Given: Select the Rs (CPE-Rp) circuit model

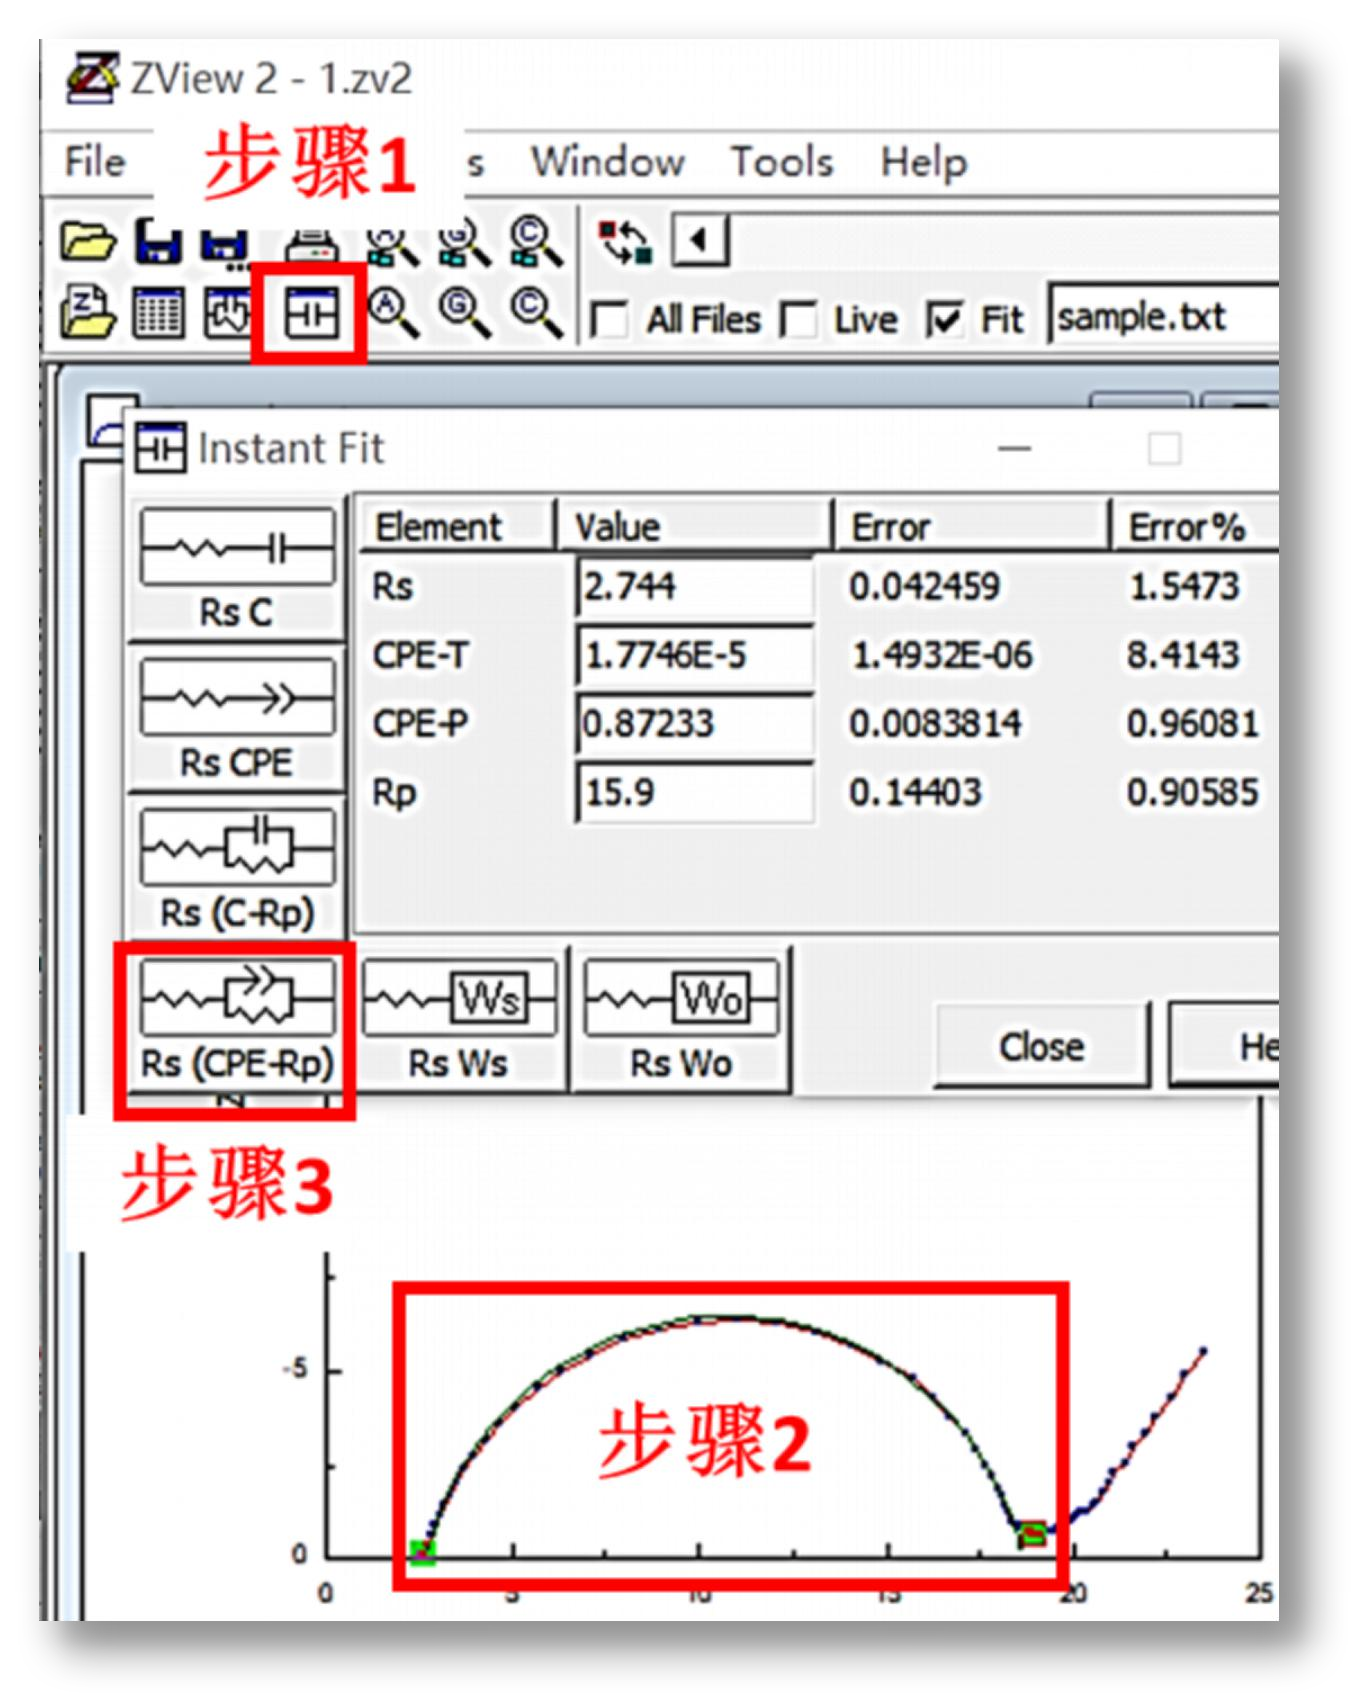Looking at the screenshot, I should click(x=237, y=1020).
